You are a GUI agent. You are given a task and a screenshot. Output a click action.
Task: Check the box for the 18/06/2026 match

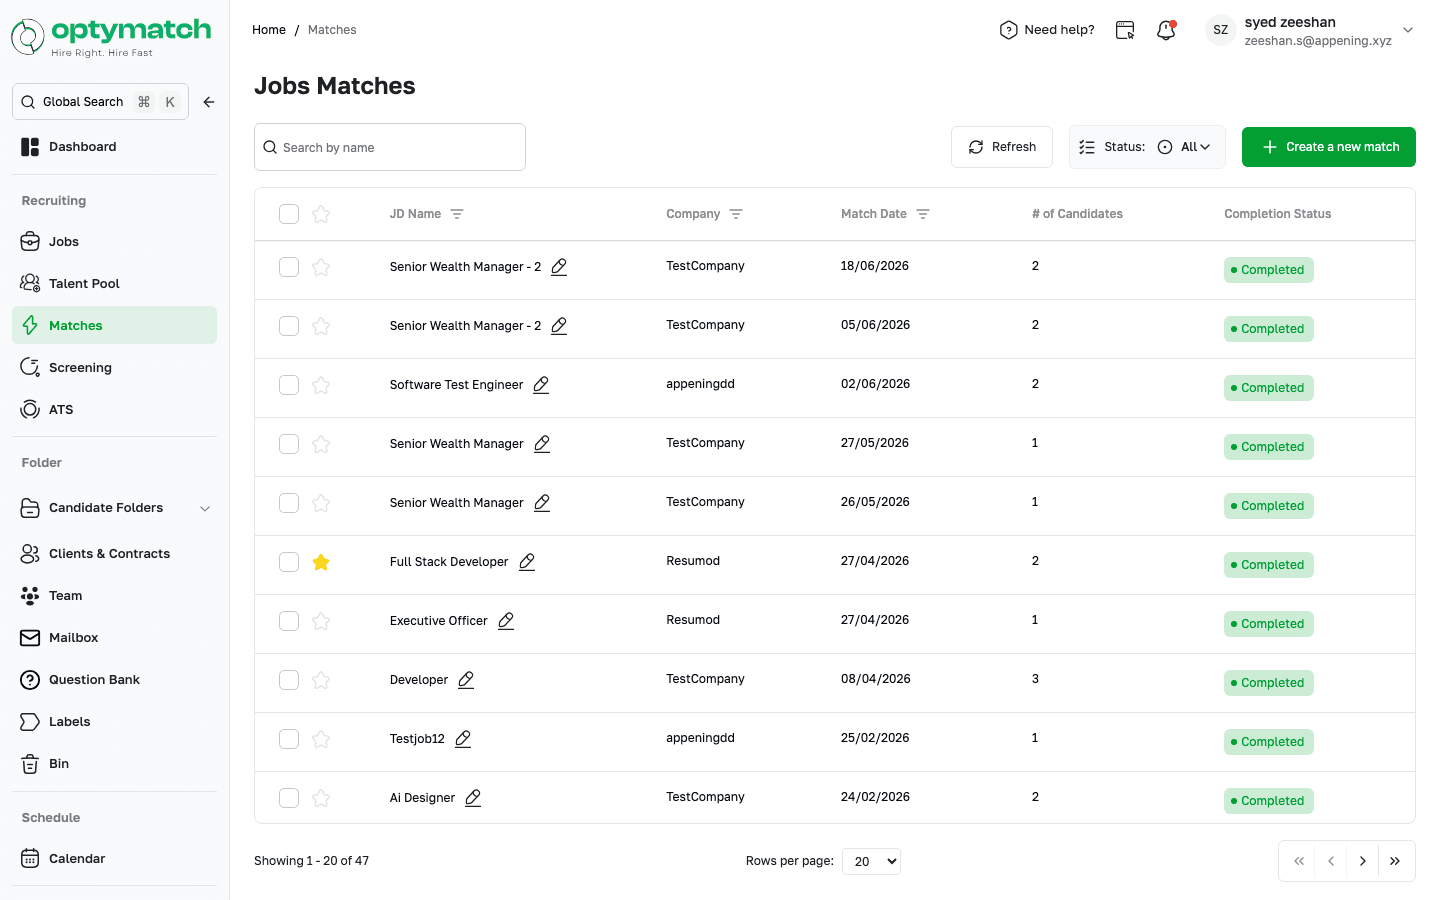click(289, 267)
